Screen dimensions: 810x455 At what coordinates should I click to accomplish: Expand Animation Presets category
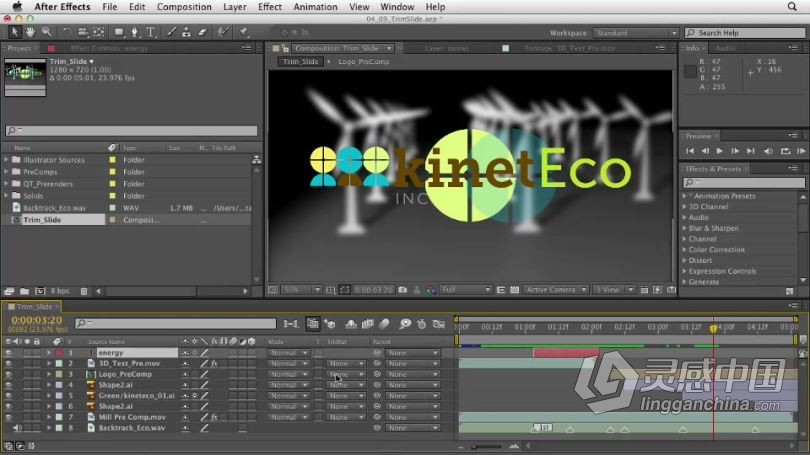click(x=684, y=196)
